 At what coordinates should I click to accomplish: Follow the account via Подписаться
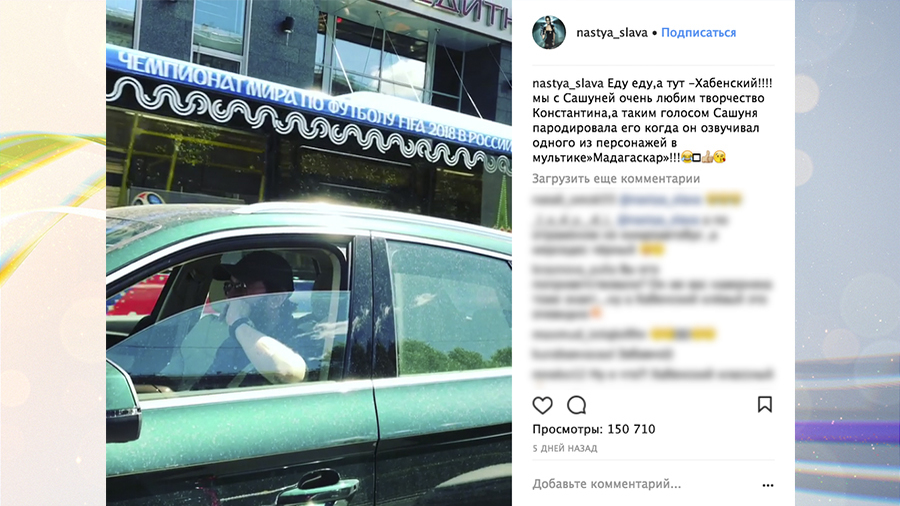(x=699, y=33)
